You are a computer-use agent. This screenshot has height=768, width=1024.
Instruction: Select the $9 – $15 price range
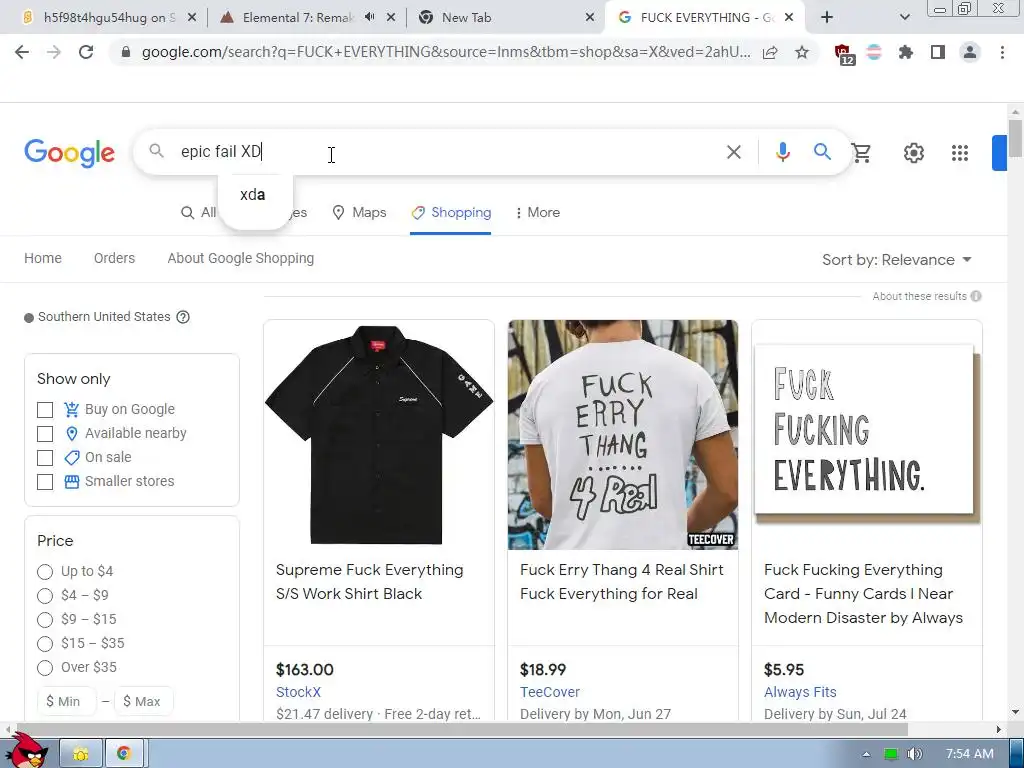point(45,620)
